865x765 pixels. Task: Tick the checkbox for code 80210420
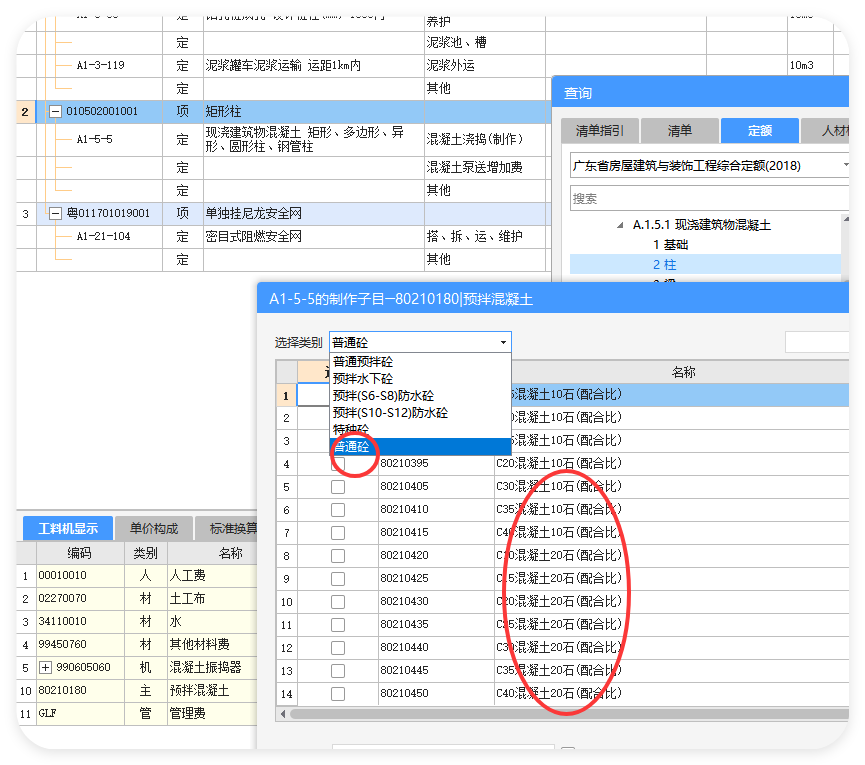click(338, 556)
